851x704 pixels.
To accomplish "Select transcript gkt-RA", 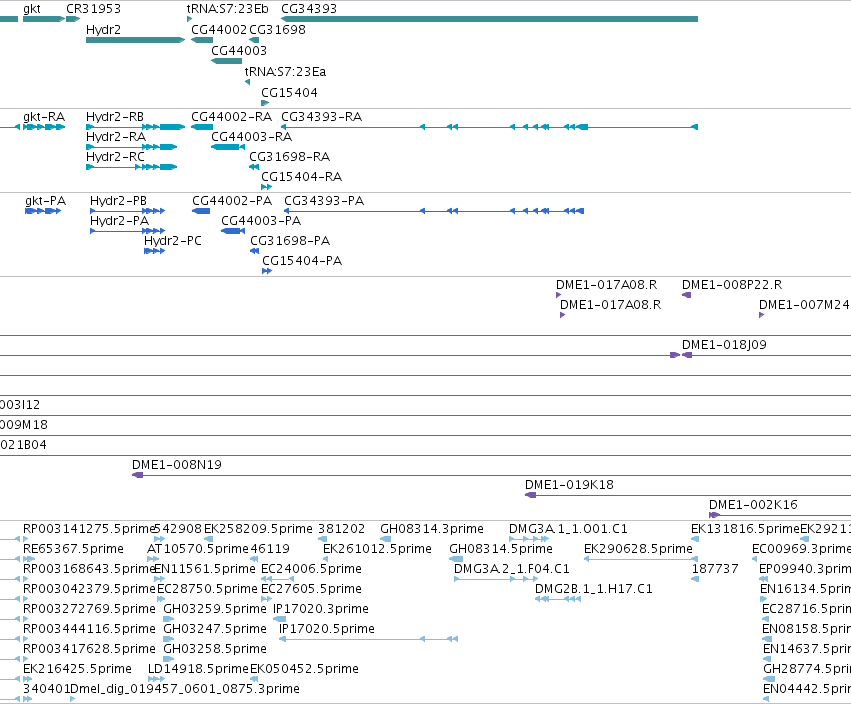I will (44, 127).
